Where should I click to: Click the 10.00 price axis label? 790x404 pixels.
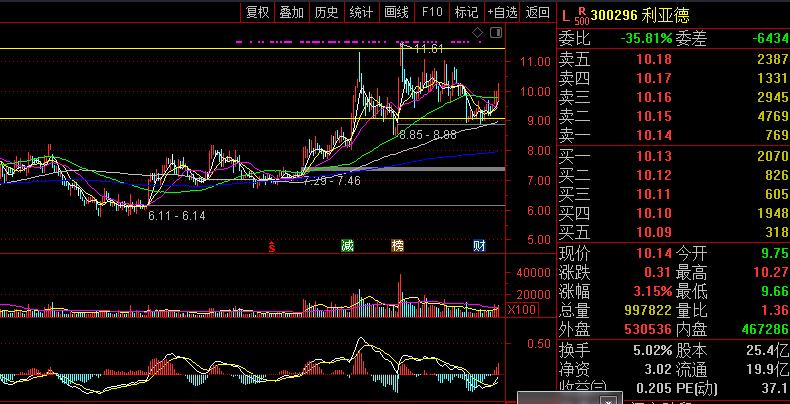tap(535, 91)
